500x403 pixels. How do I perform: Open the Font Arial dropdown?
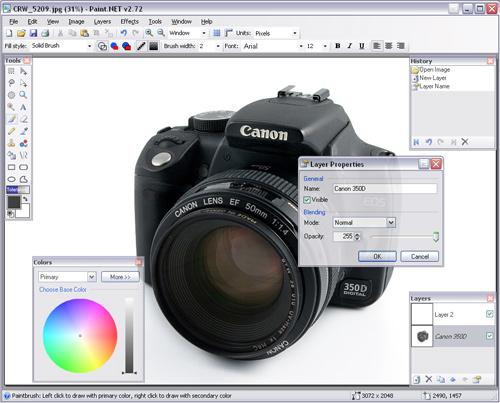coord(301,46)
